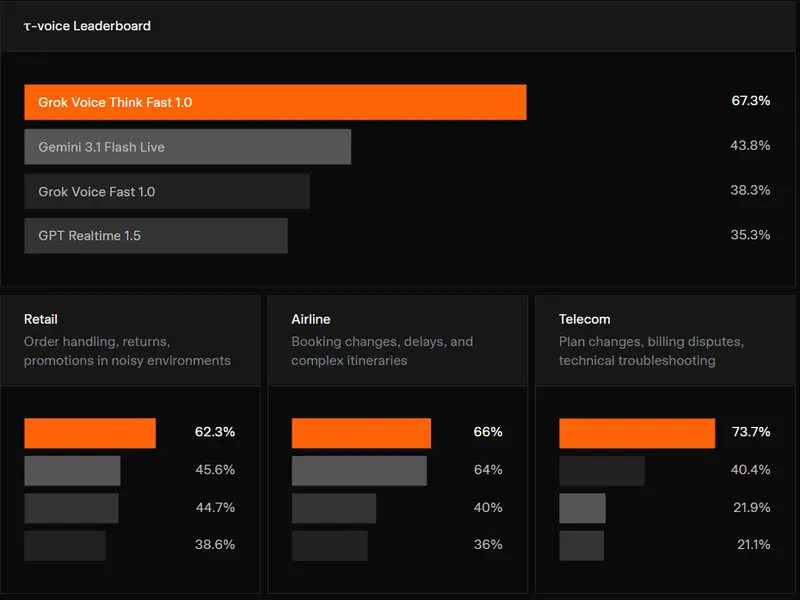Click the 40.4% Telecom value
Image resolution: width=800 pixels, height=600 pixels.
coord(751,469)
